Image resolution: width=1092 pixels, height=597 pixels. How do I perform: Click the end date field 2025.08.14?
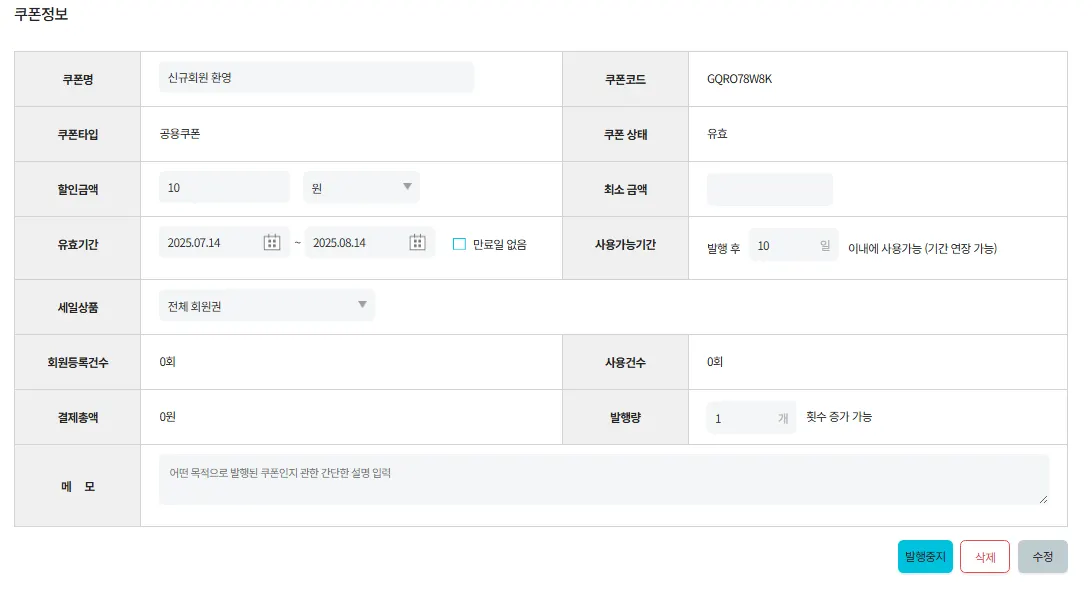click(x=356, y=243)
